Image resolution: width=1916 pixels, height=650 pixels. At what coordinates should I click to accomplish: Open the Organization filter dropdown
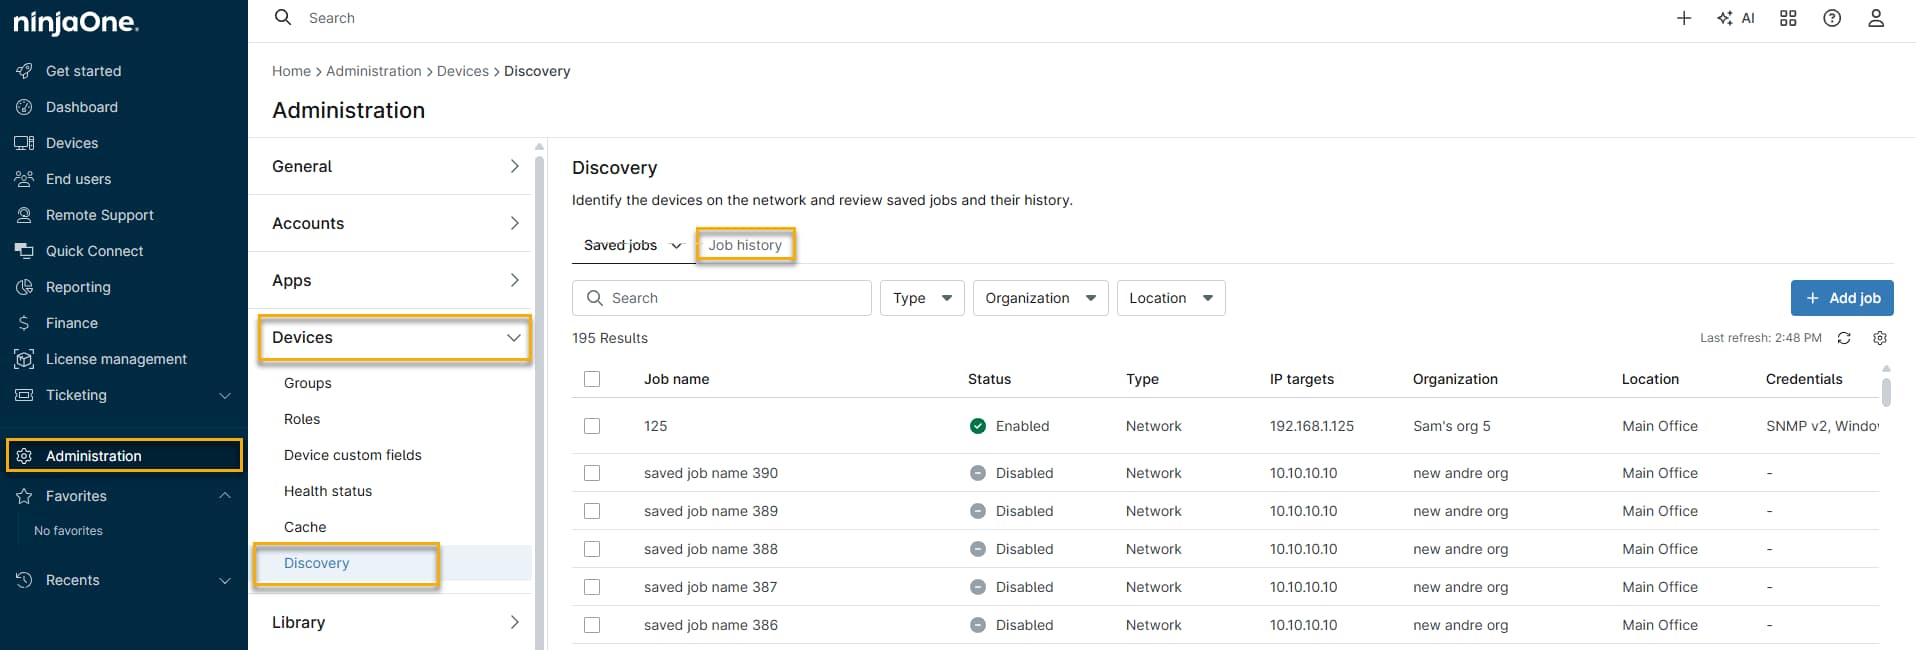1039,298
